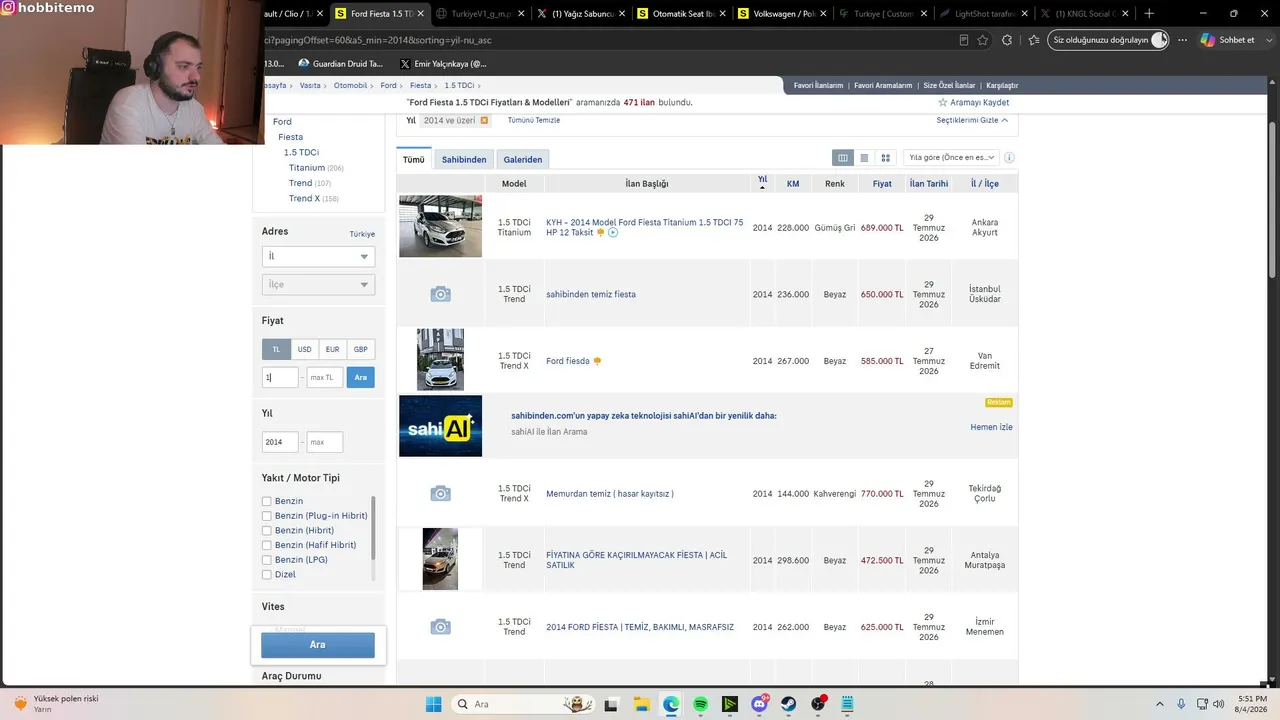Switch to the Galeriden listings tab
The image size is (1280, 720).
(523, 159)
